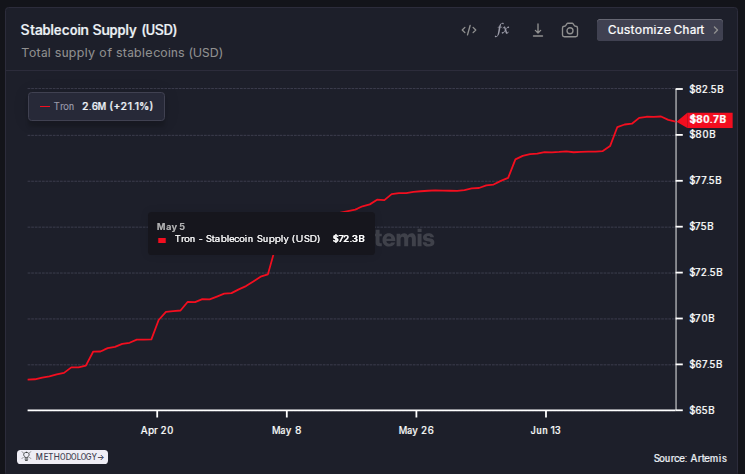Image resolution: width=745 pixels, height=474 pixels.
Task: Click the Jun 13 axis label
Action: click(x=545, y=430)
